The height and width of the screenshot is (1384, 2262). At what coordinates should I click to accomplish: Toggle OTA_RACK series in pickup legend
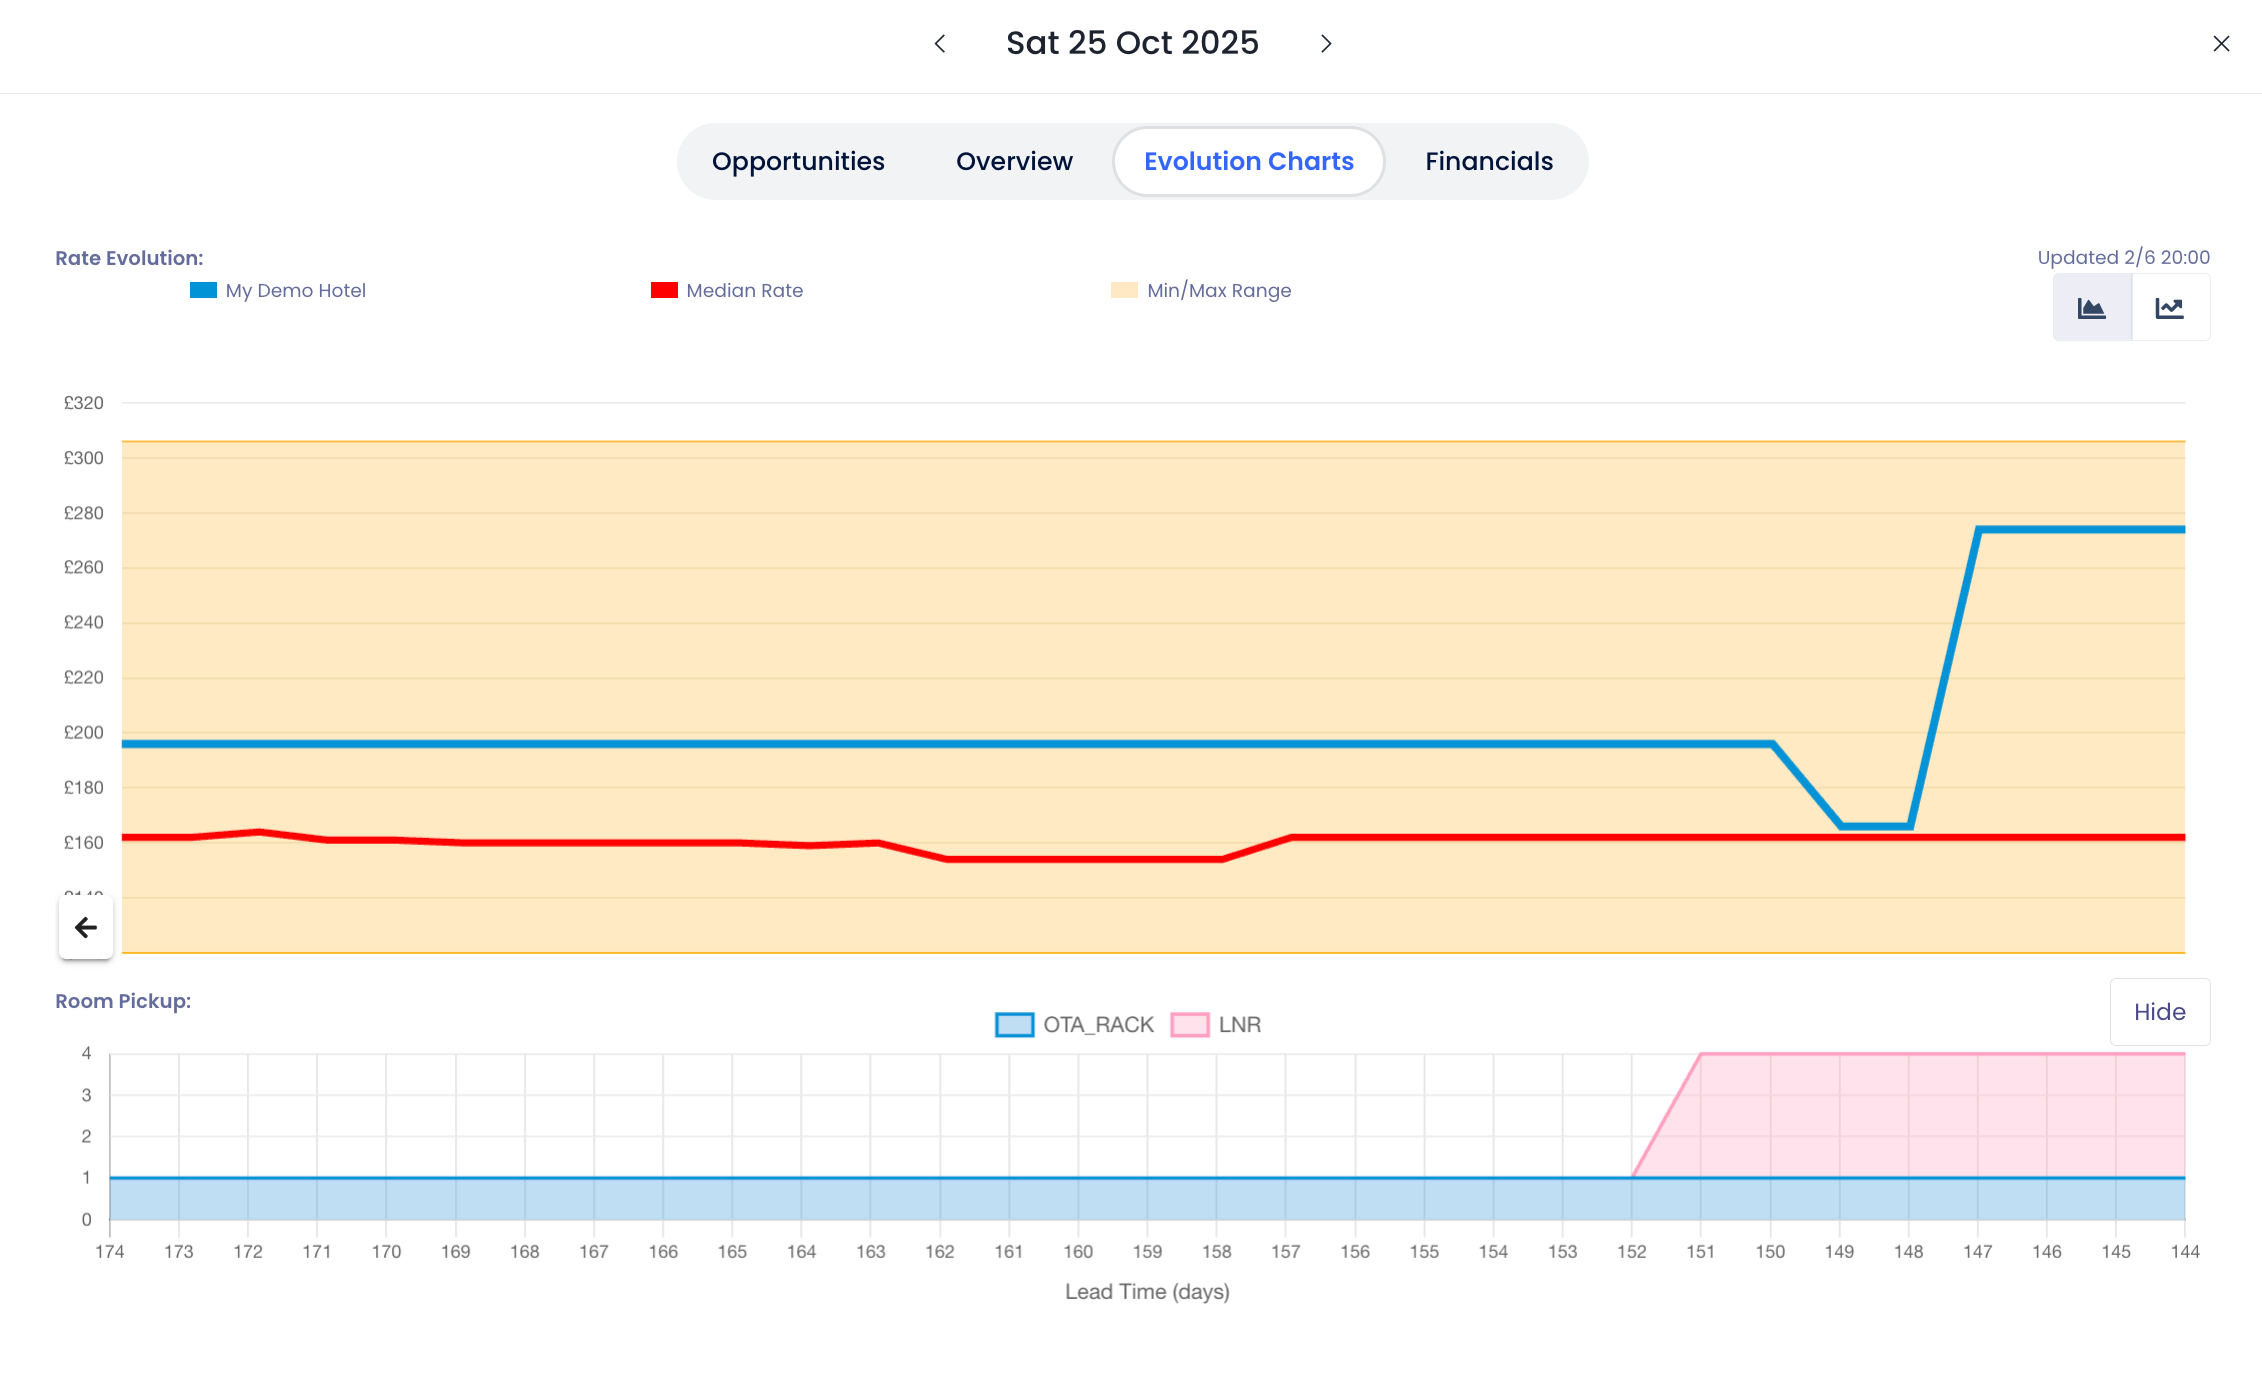1097,1025
